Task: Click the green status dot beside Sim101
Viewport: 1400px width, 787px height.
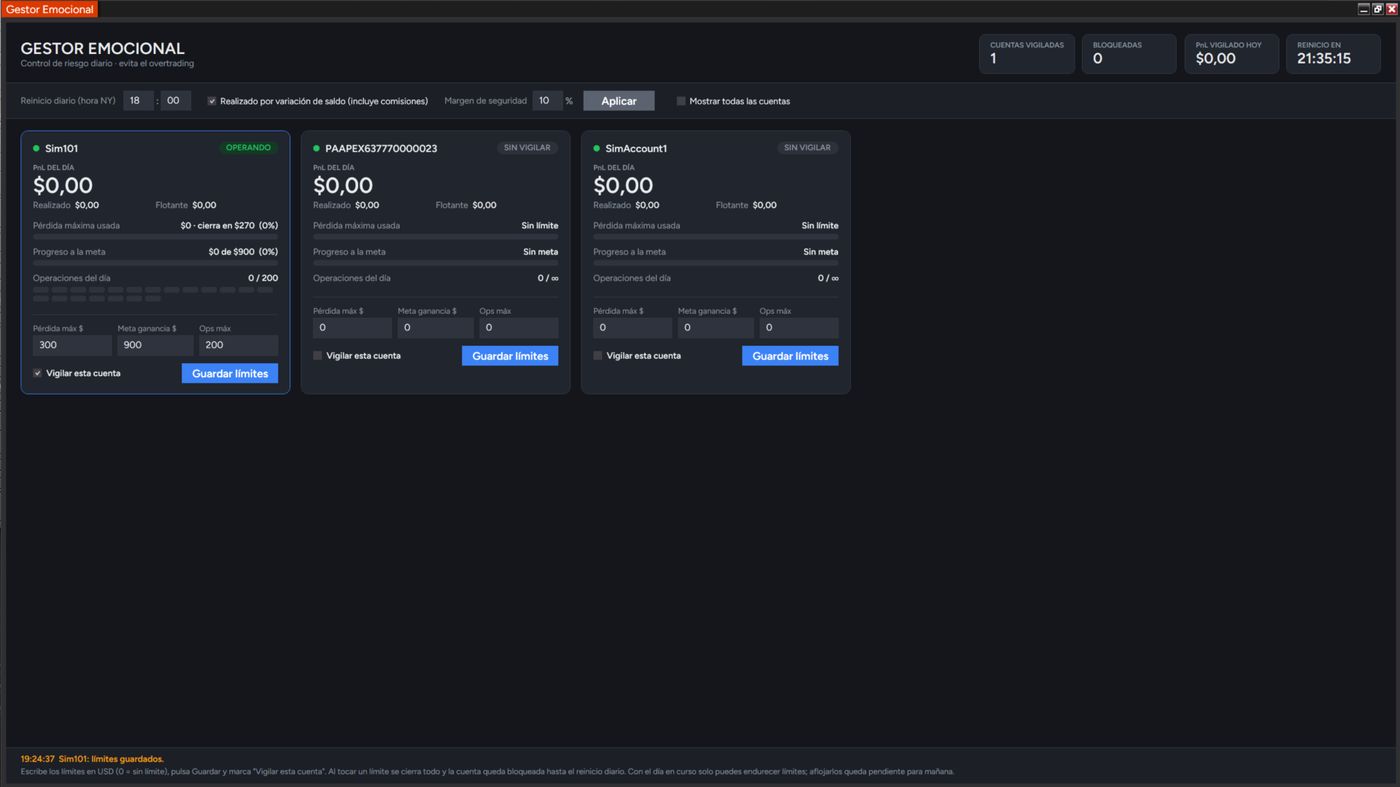Action: click(x=36, y=148)
